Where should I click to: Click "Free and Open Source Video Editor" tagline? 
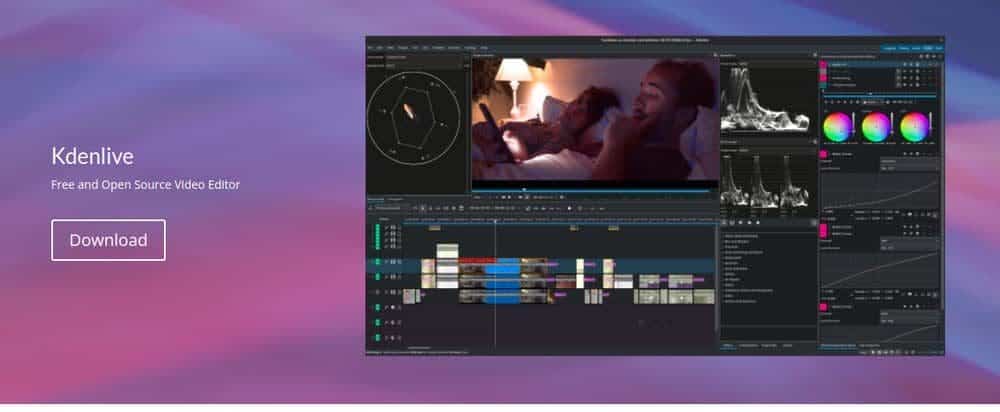point(145,185)
